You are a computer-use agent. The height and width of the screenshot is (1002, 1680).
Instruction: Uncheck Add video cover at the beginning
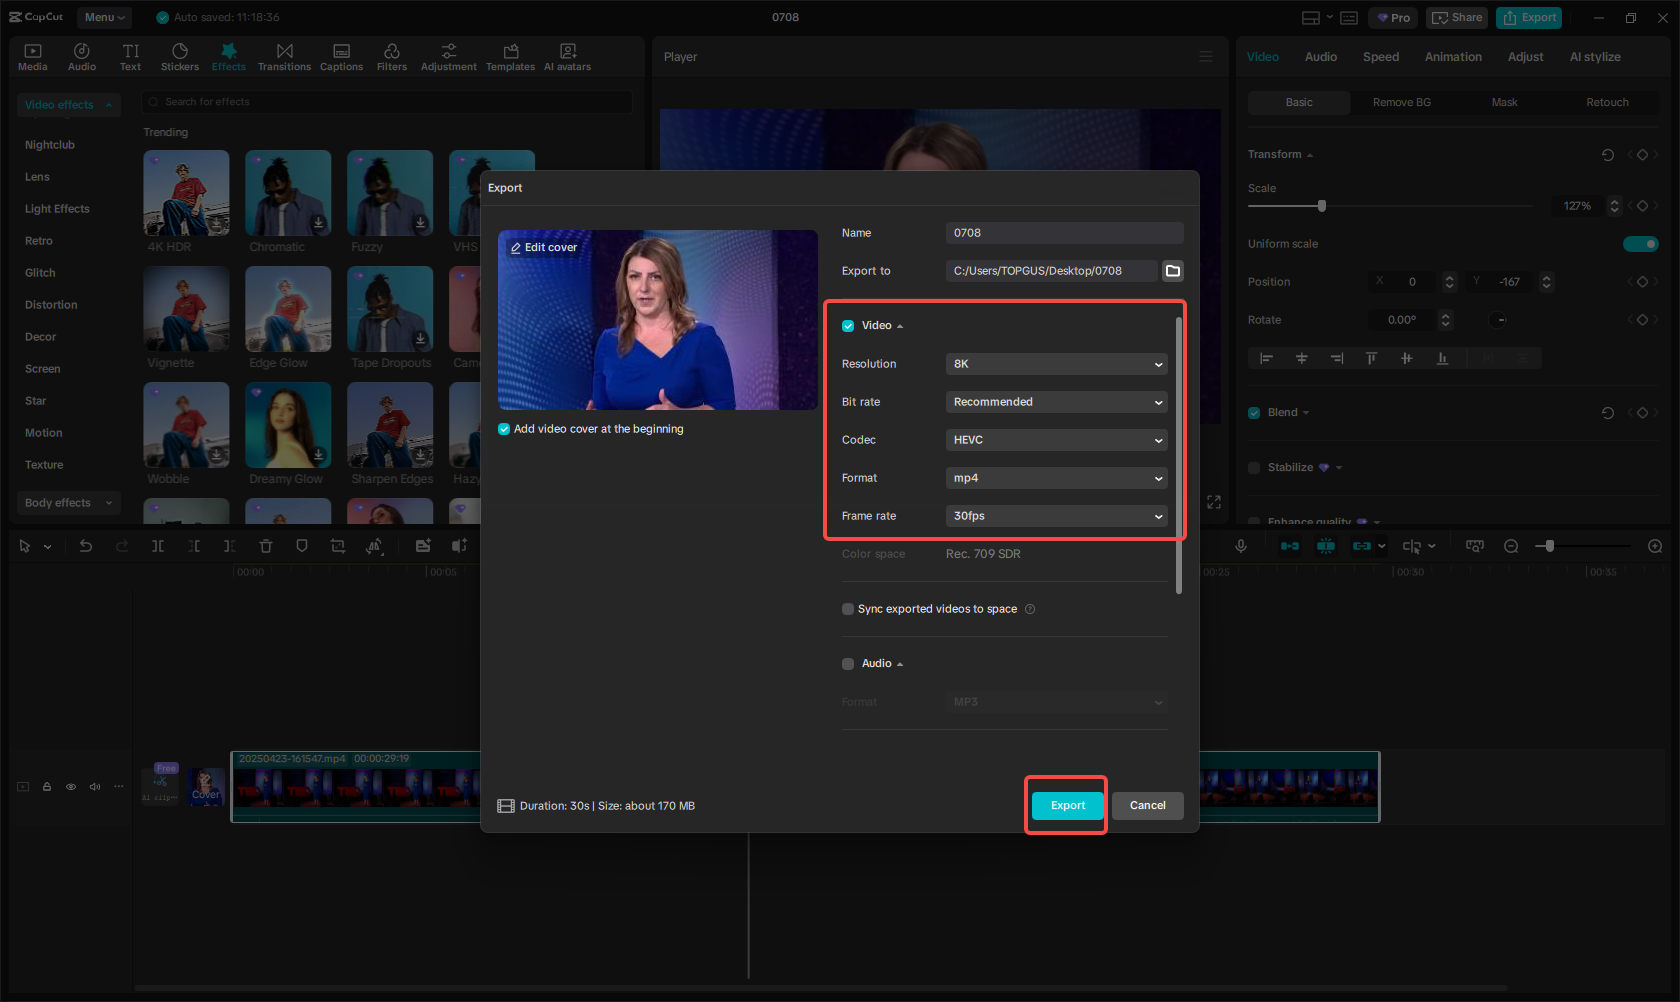[503, 428]
